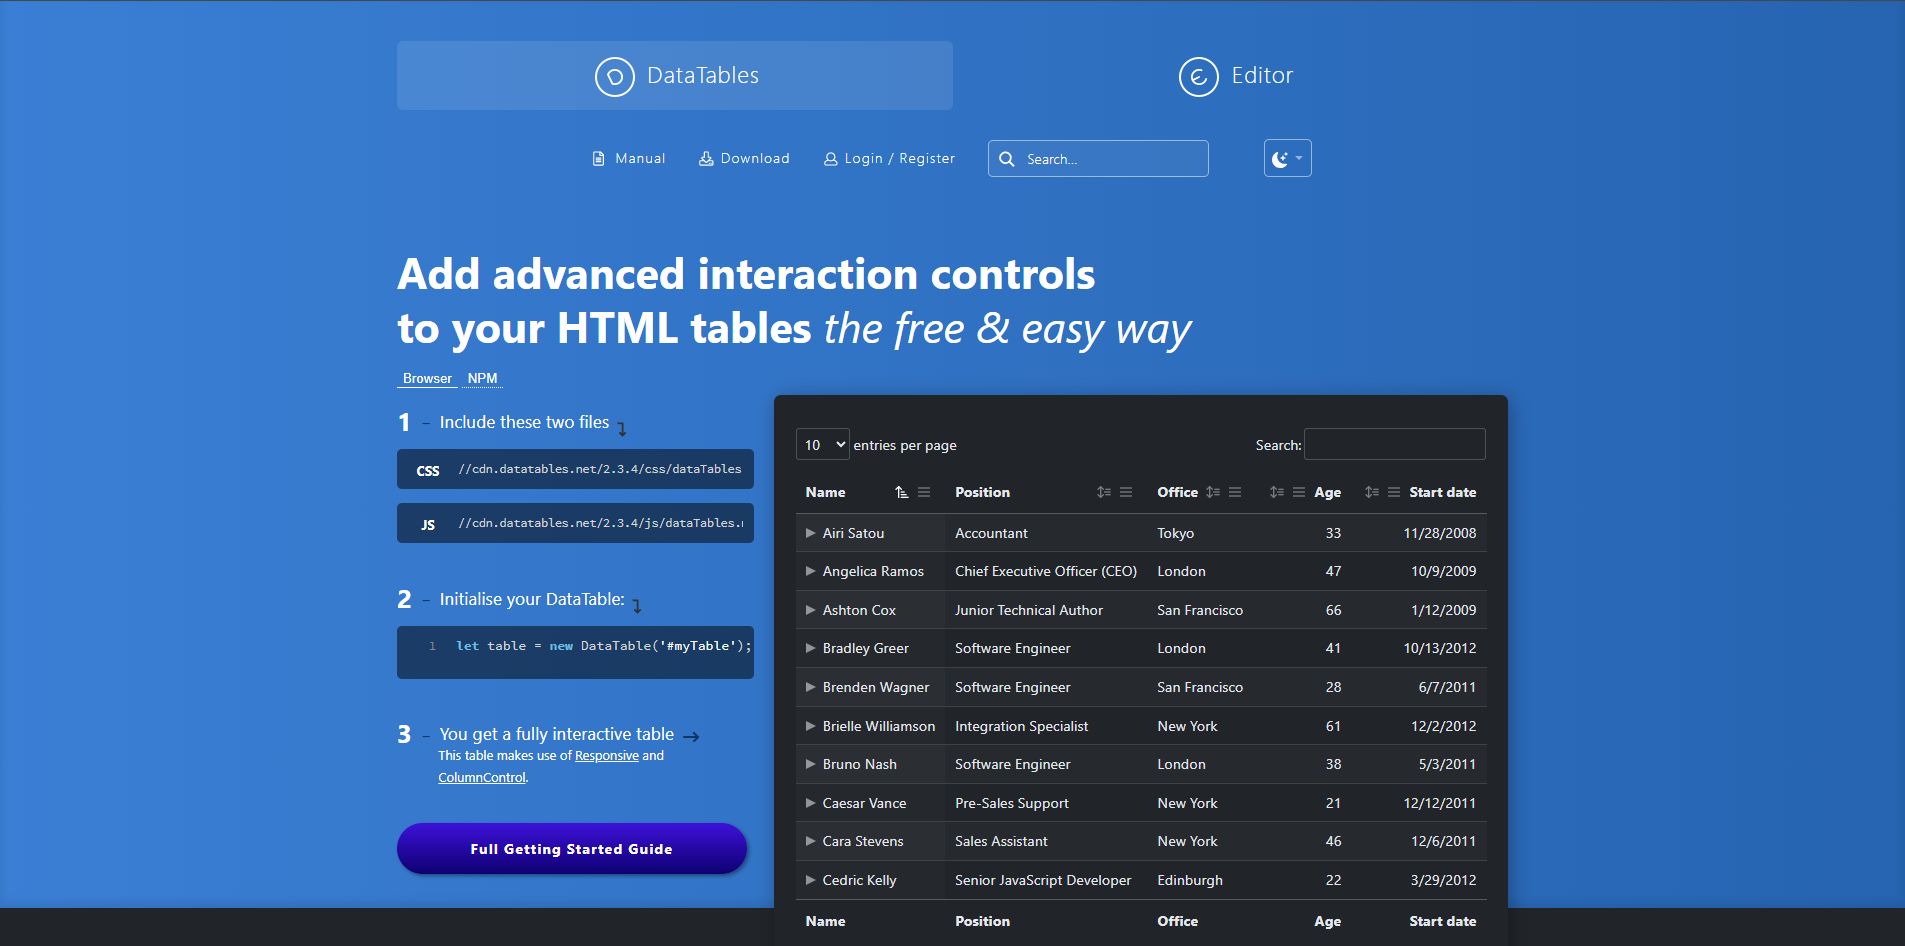The image size is (1905, 946).
Task: Click the DataTables logo icon in header
Action: point(614,76)
